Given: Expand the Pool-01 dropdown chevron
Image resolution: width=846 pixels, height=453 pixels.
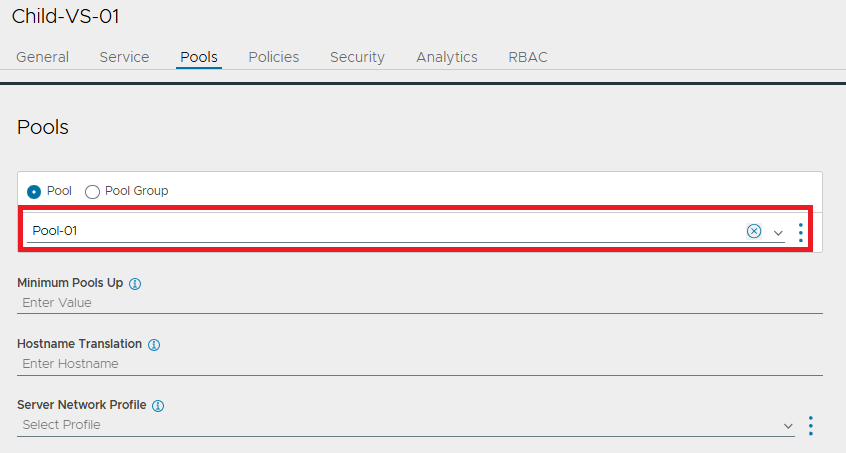Looking at the screenshot, I should coord(778,233).
